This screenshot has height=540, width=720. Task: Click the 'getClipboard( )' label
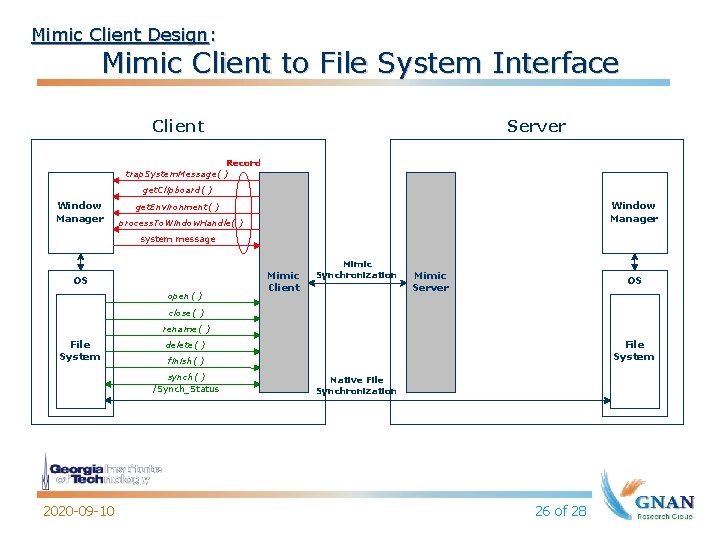click(177, 190)
